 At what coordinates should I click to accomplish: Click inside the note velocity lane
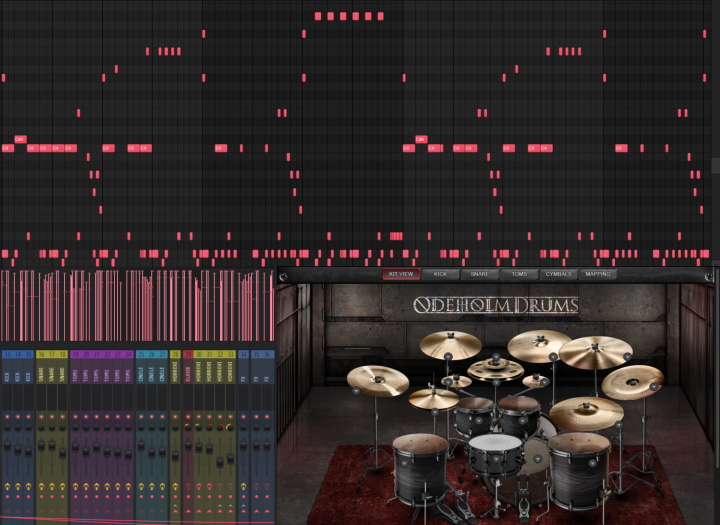click(138, 305)
